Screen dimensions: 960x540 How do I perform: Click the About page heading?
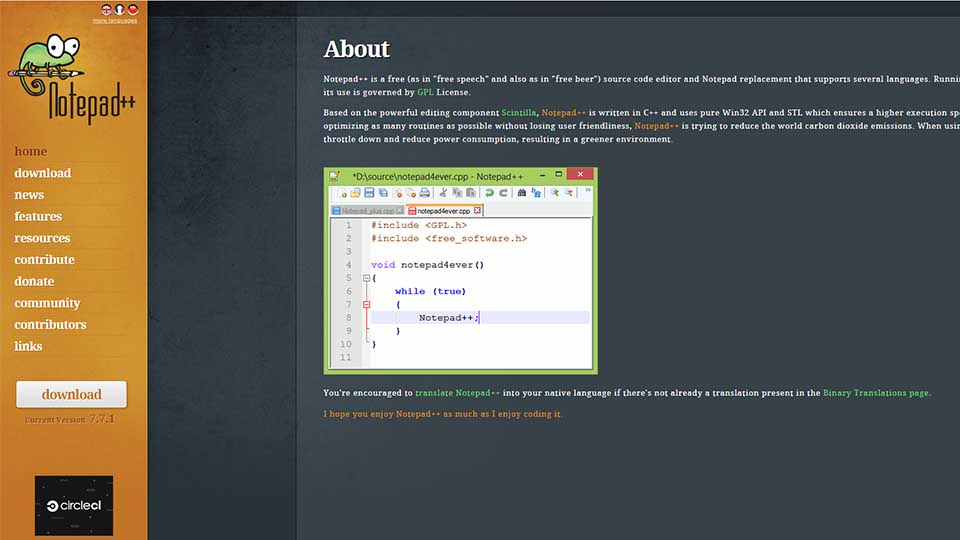coord(356,49)
